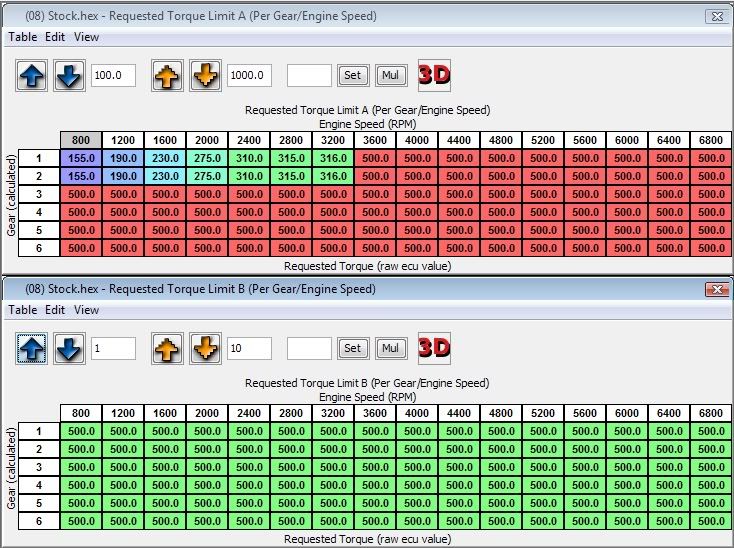Click blue down arrow in Torque Limit A
Viewport: 734px width, 548px height.
point(68,76)
